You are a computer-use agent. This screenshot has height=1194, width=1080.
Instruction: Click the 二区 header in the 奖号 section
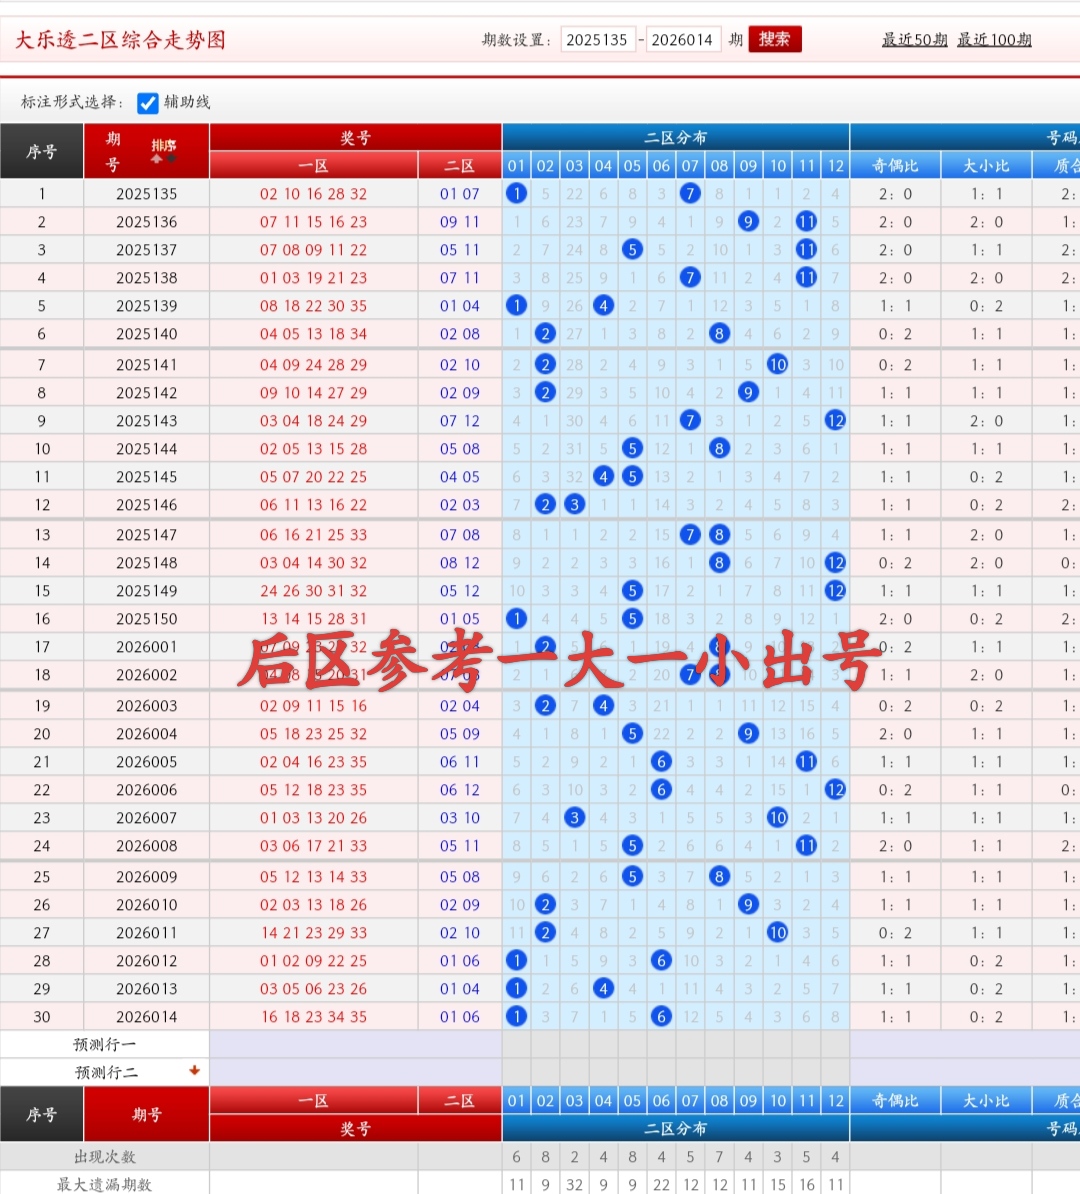coord(459,165)
